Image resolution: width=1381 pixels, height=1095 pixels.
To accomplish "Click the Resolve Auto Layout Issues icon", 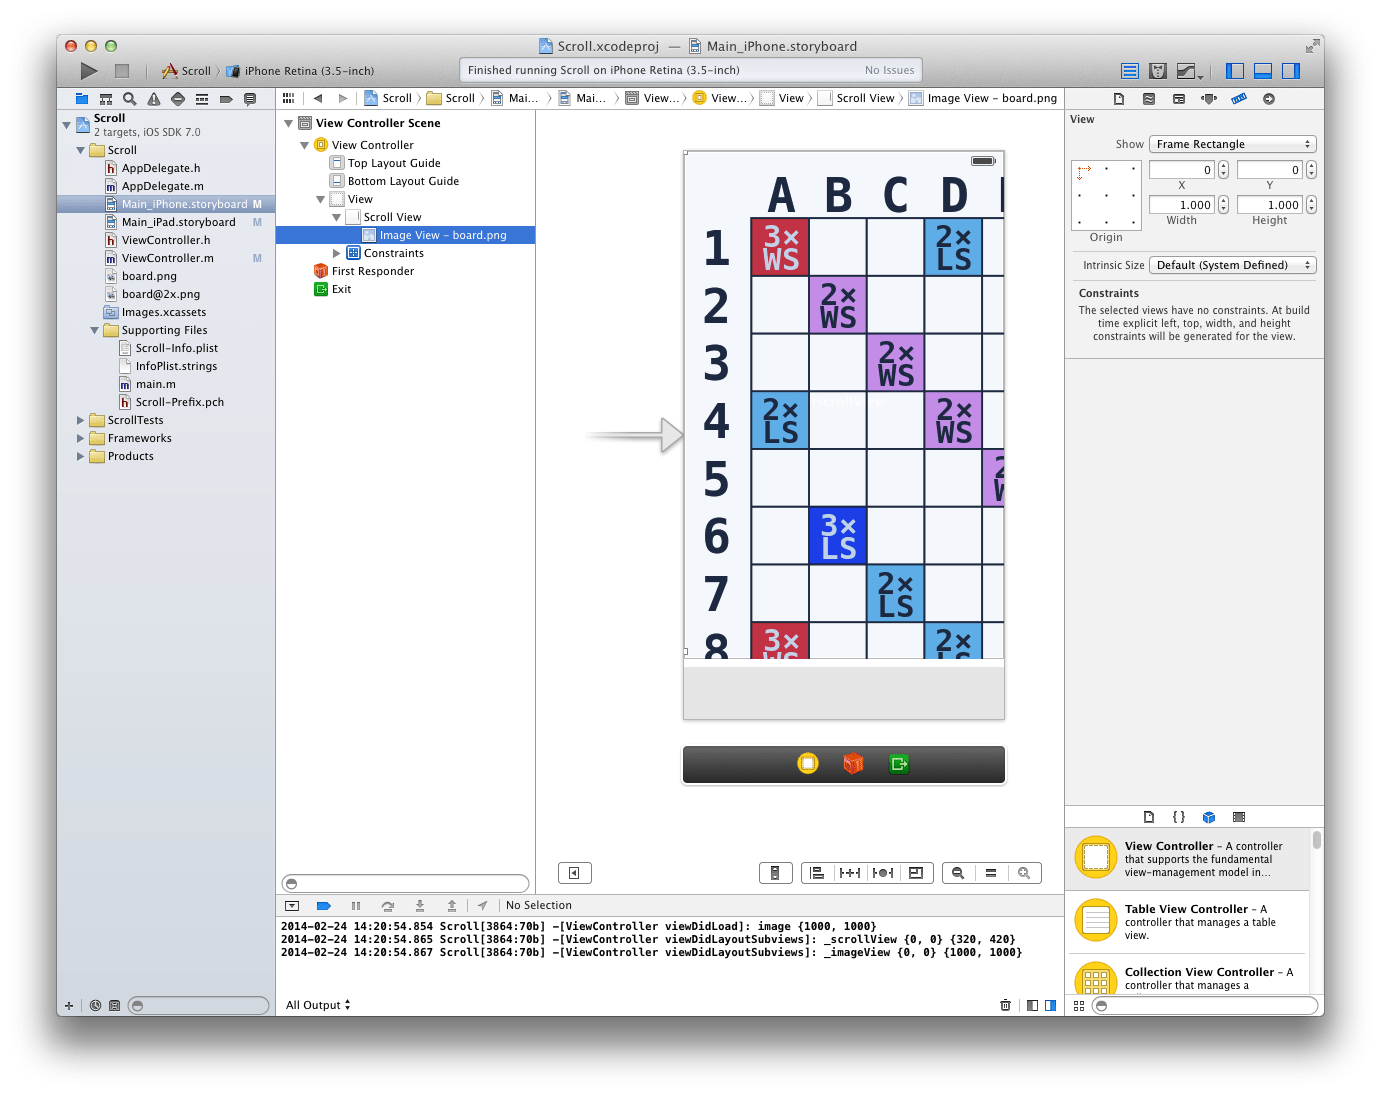I will click(883, 872).
